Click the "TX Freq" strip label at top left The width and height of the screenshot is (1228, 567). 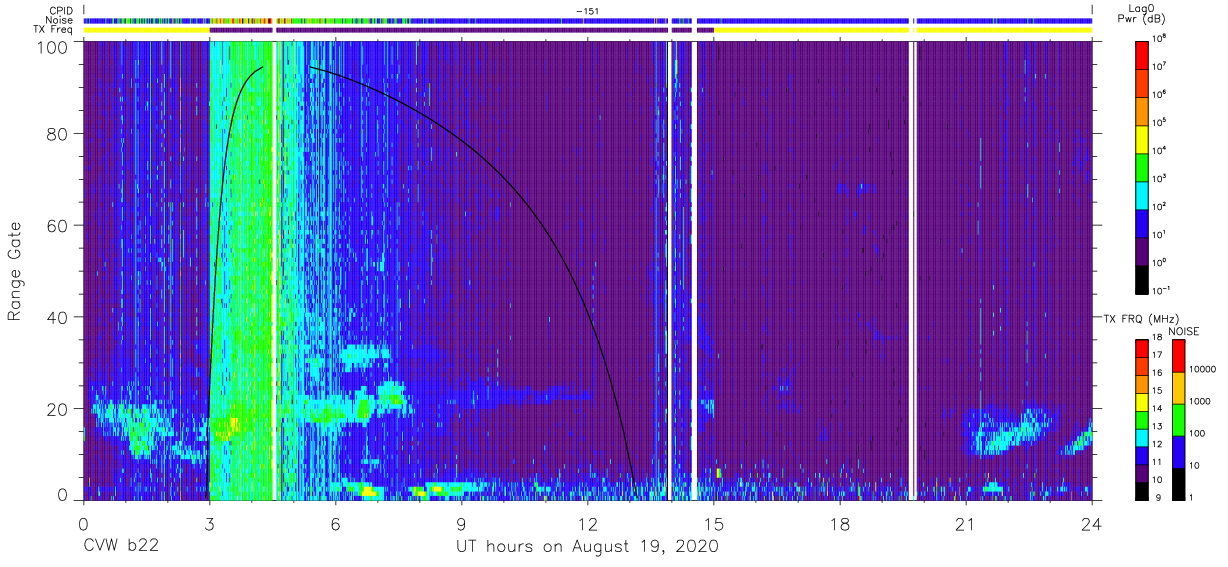(x=54, y=30)
